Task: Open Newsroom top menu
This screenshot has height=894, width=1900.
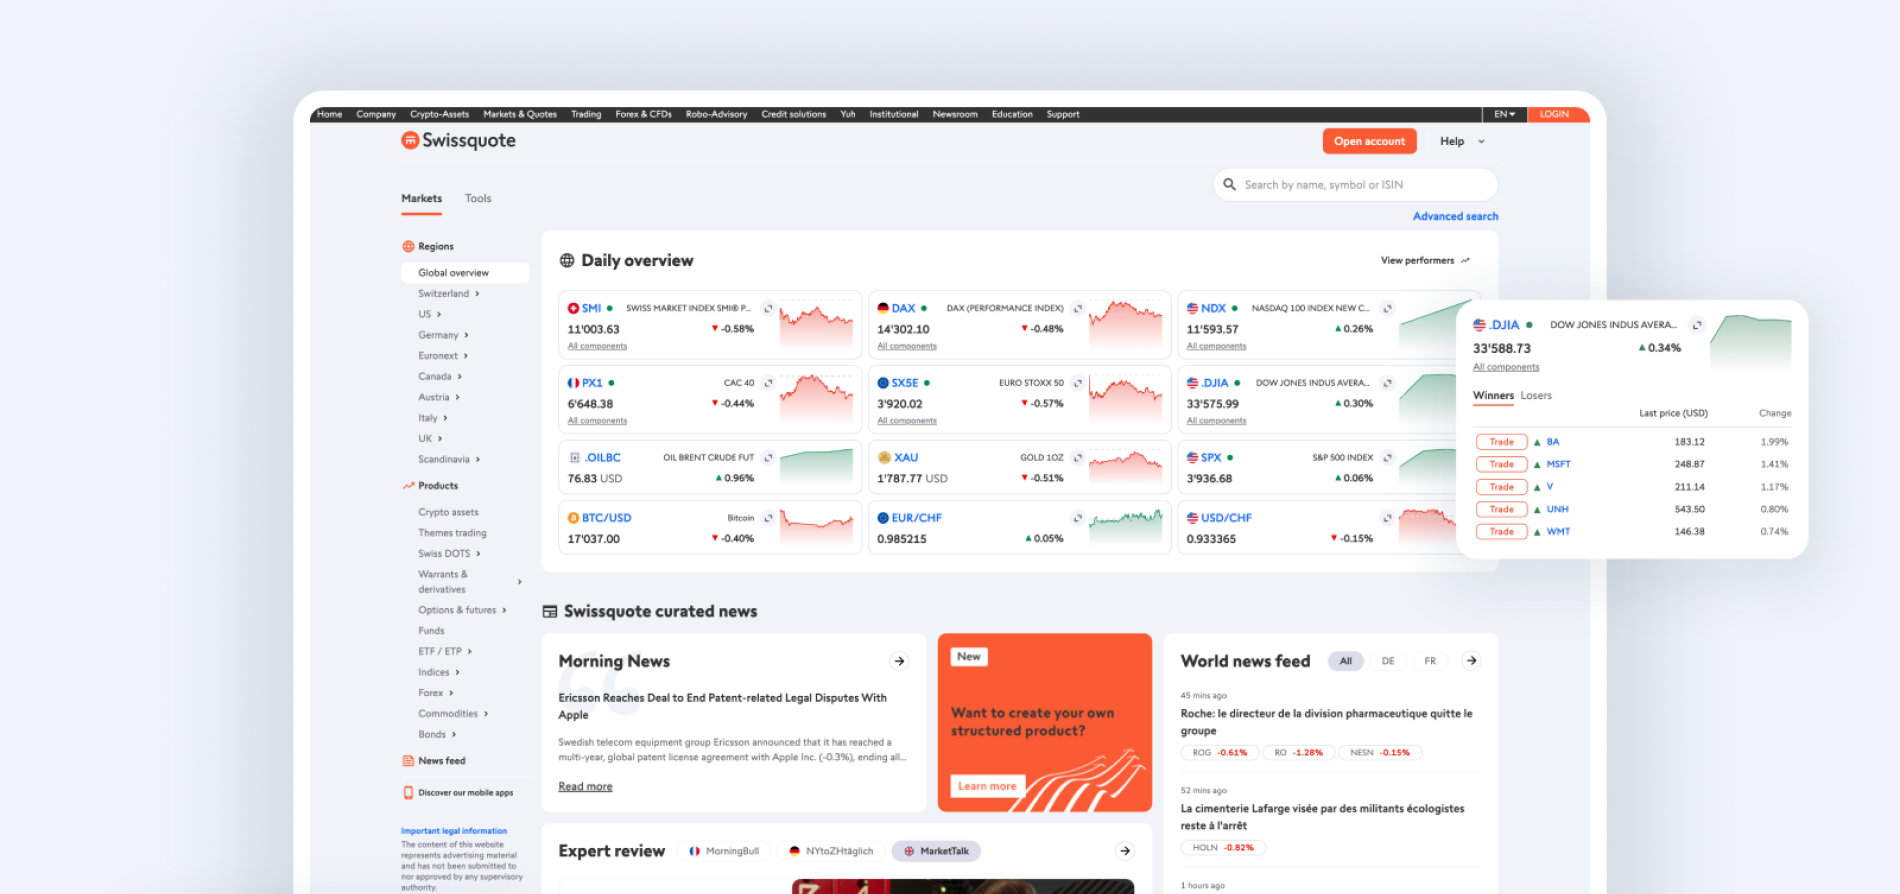Action: click(x=955, y=114)
